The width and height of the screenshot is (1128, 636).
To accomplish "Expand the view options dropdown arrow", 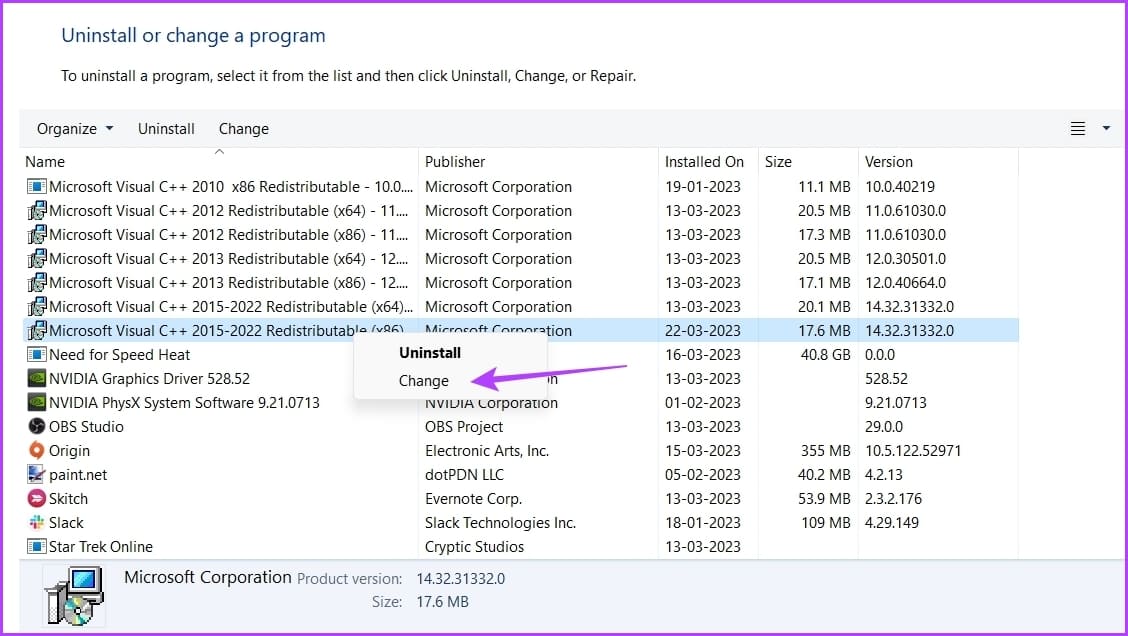I will 1106,128.
